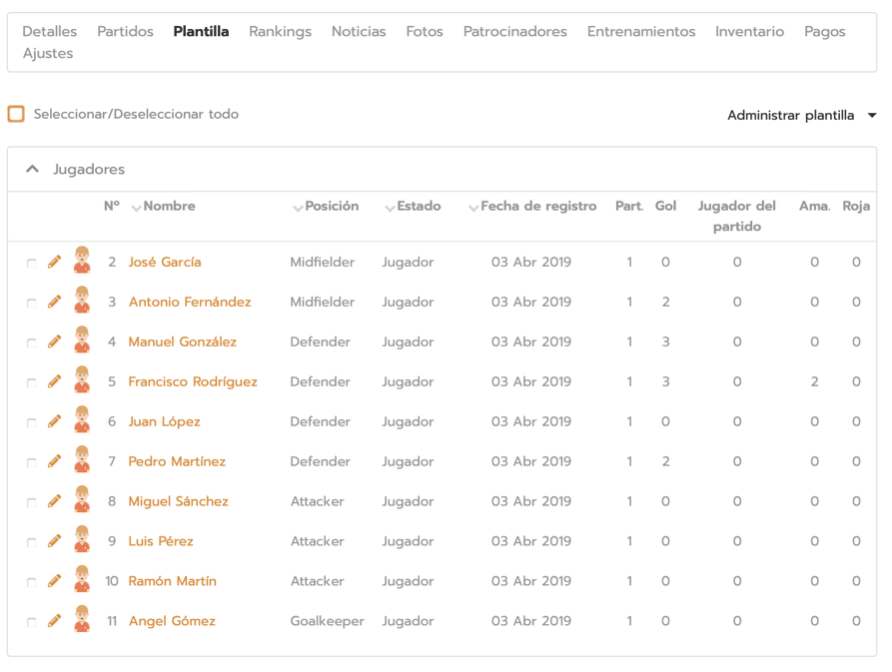
Task: Collapse the Jugadores section
Action: click(x=33, y=170)
